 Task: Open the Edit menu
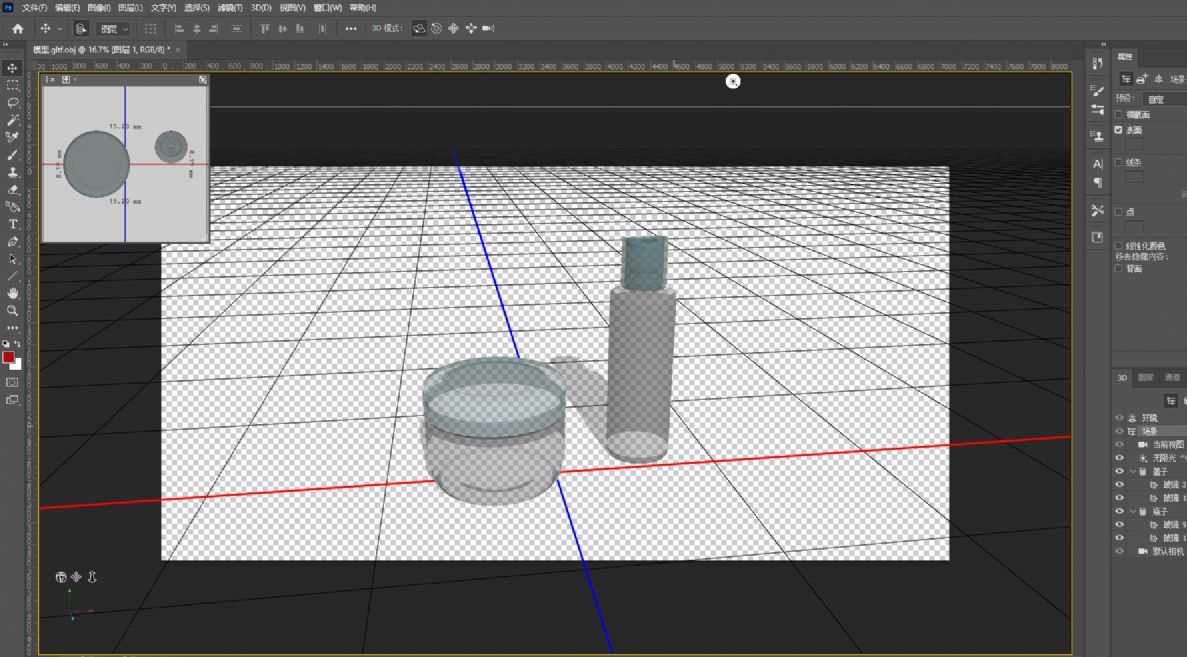click(67, 8)
